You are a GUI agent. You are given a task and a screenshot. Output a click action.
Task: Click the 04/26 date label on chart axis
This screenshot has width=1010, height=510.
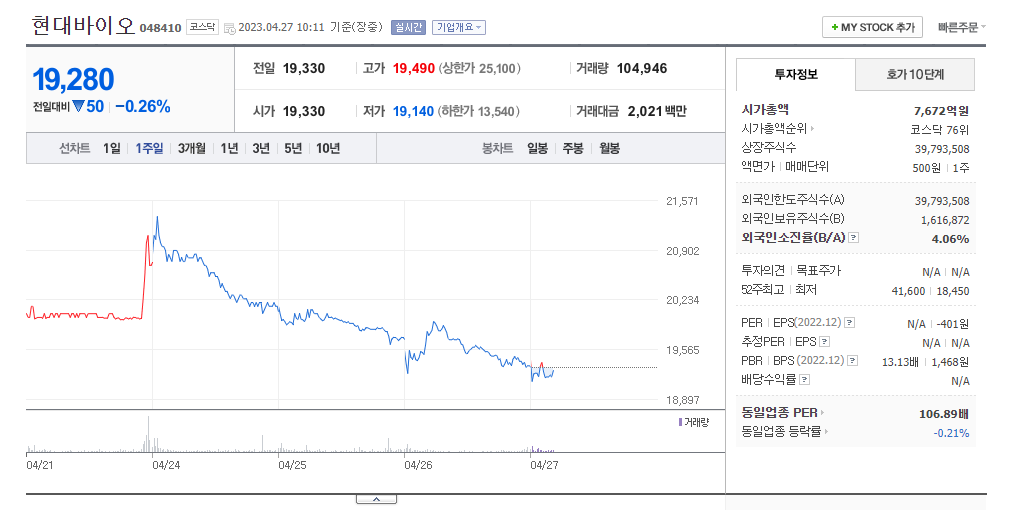(x=418, y=465)
